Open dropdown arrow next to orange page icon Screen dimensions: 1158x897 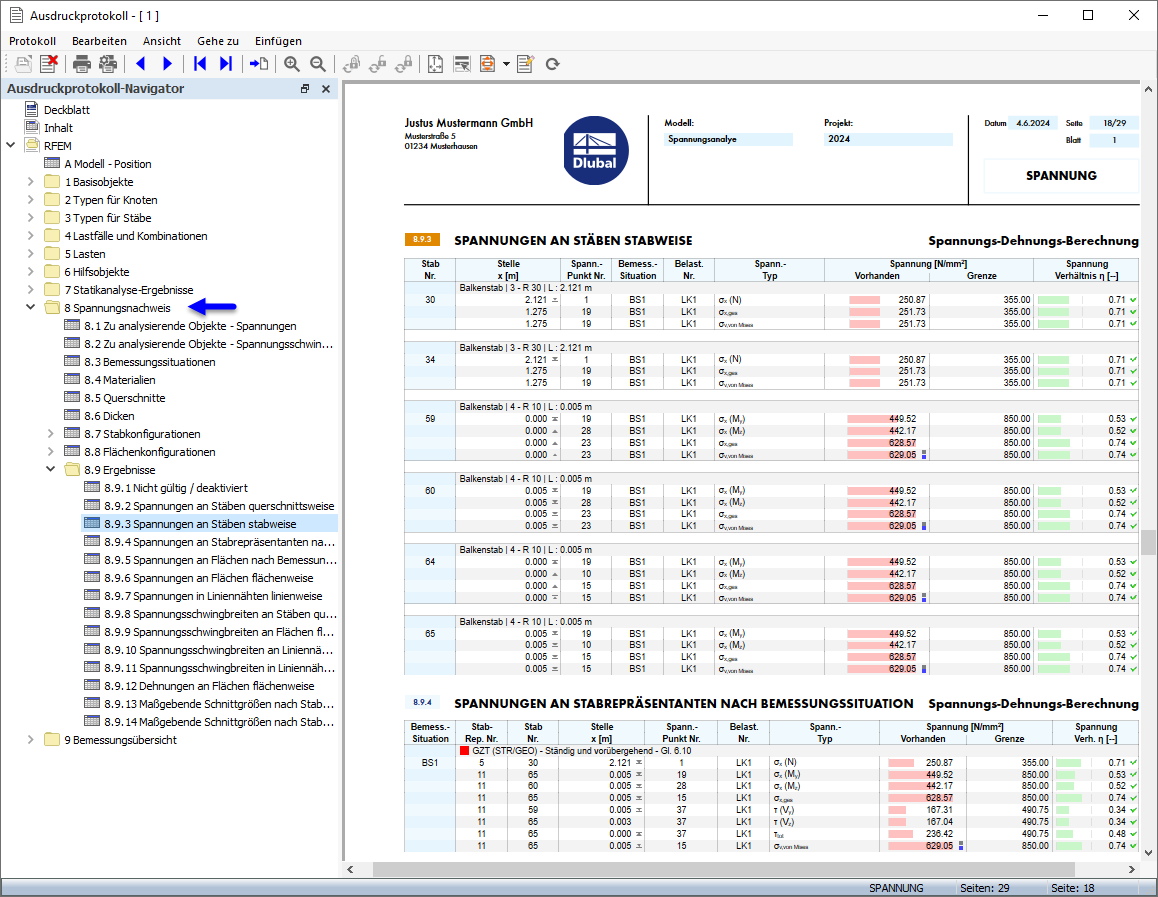pyautogui.click(x=506, y=64)
